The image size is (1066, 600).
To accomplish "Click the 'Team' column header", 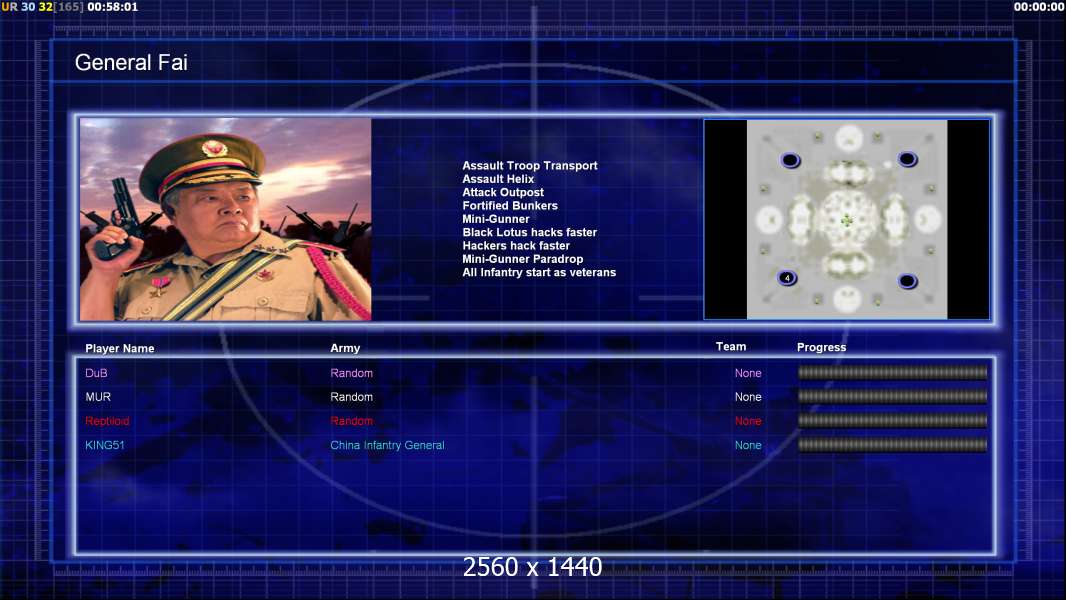I will click(731, 347).
